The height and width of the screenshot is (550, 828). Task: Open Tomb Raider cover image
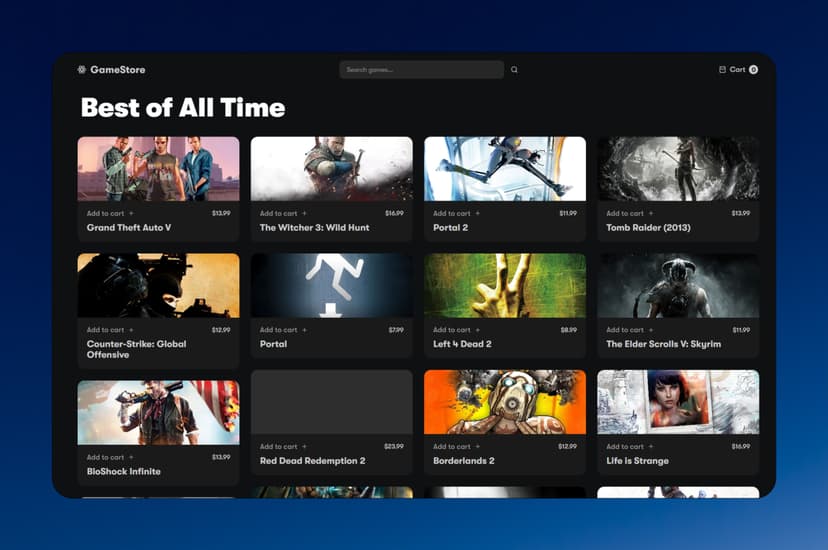click(678, 169)
